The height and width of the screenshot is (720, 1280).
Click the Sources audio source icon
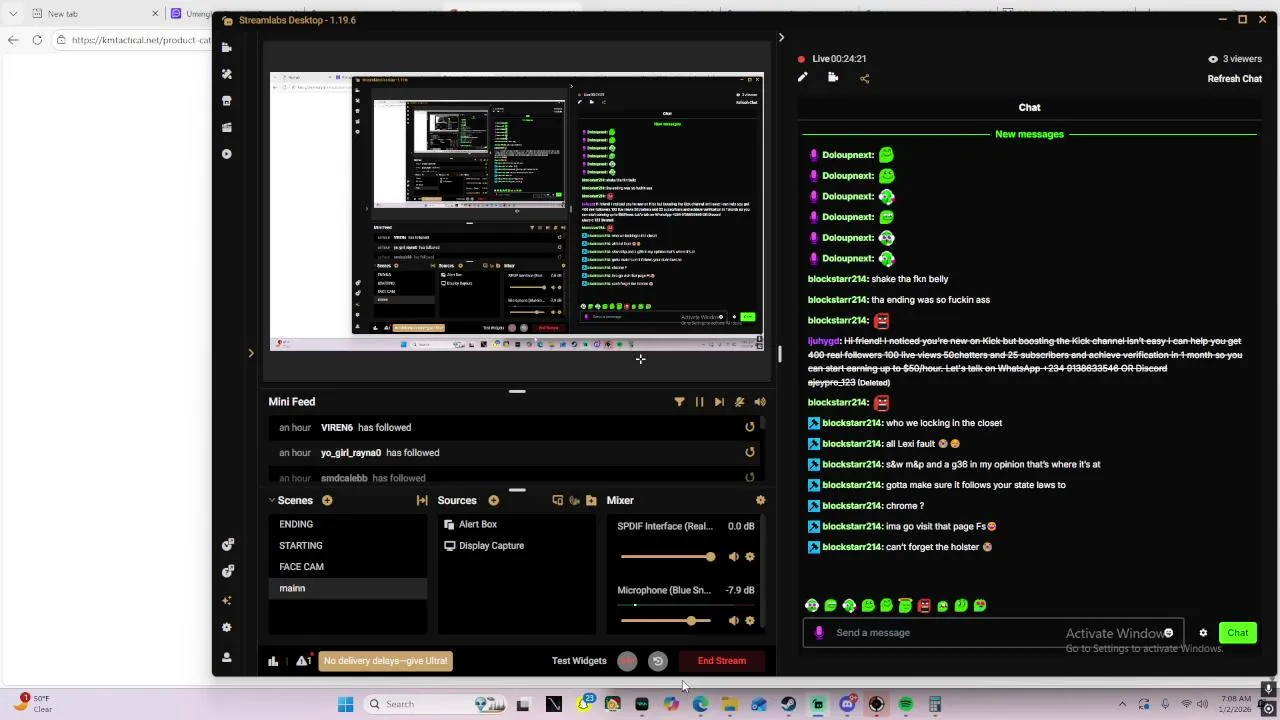point(574,500)
